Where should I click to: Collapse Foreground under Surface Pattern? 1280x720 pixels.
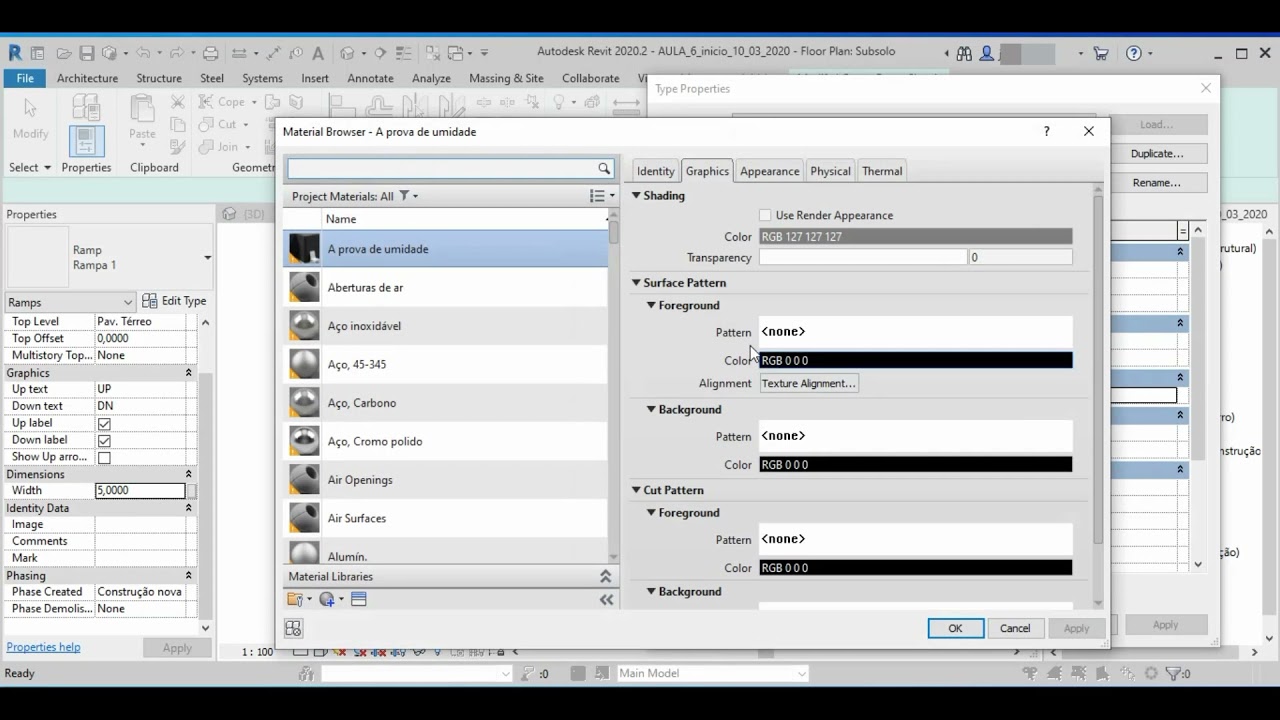651,305
